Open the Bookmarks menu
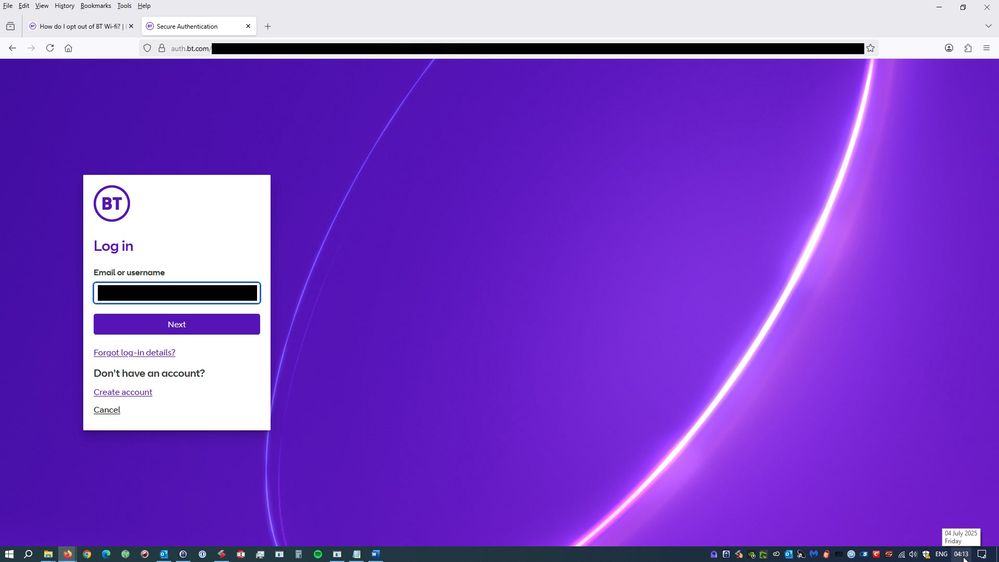This screenshot has width=999, height=562. point(96,6)
